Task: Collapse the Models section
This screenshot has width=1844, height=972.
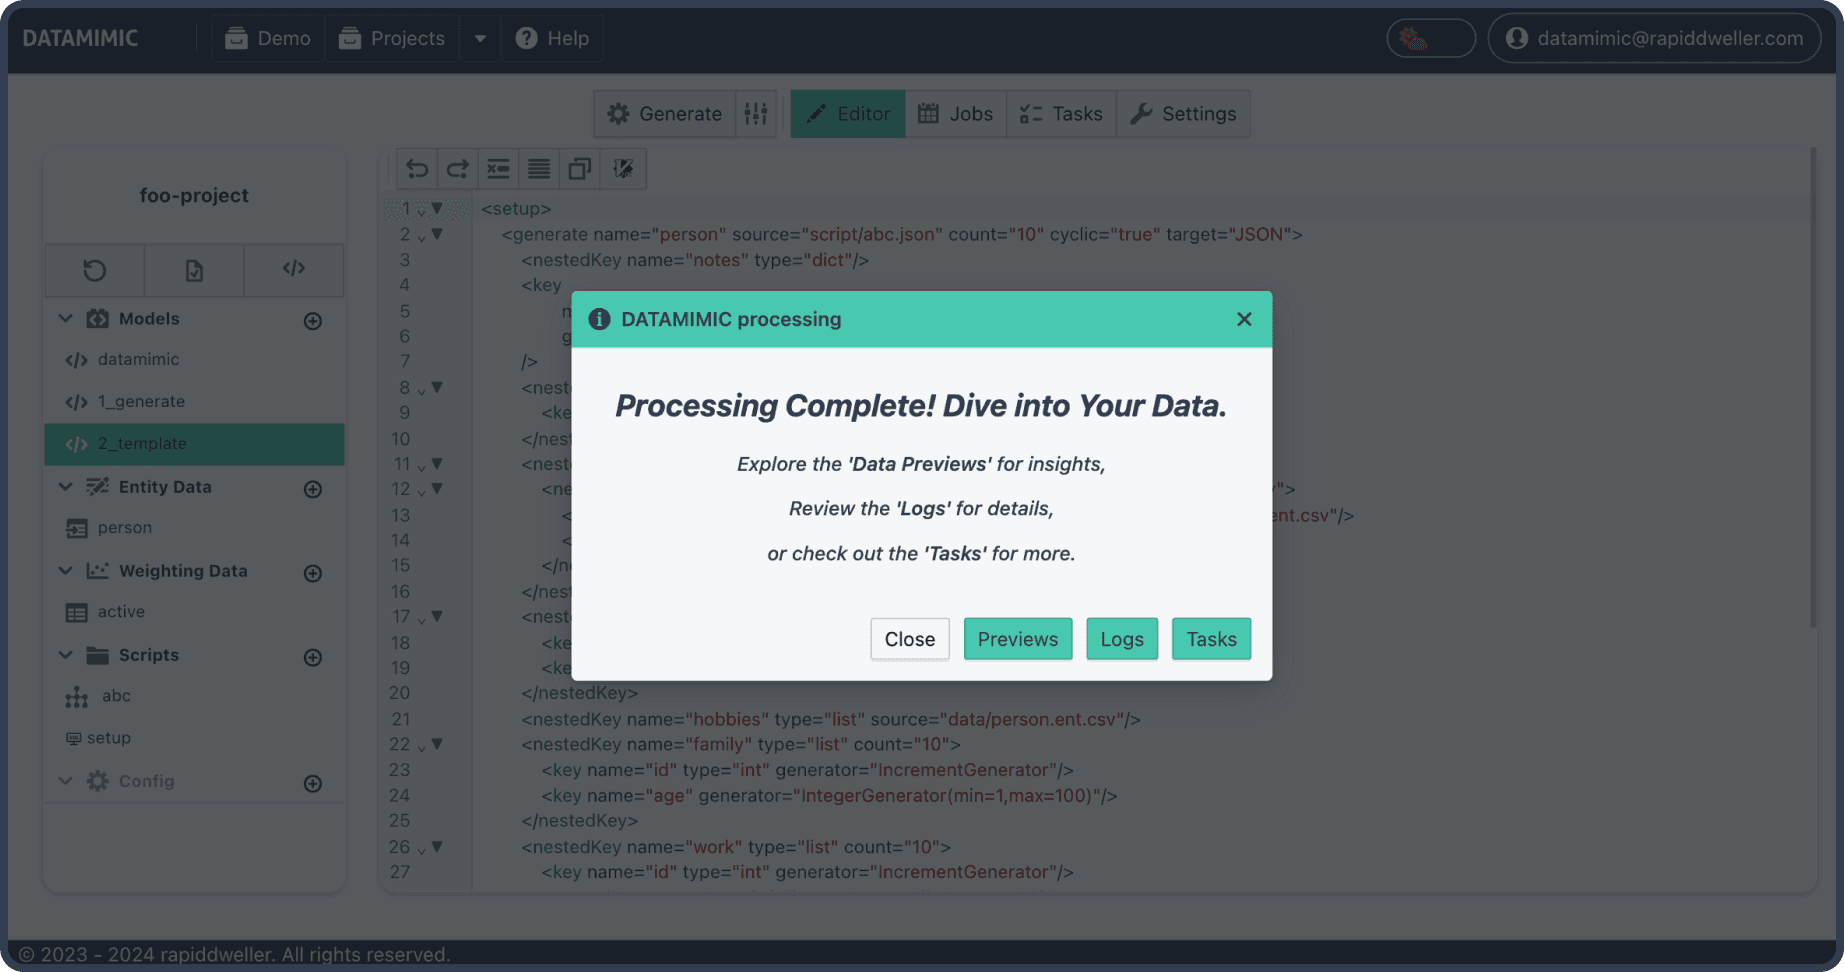Action: coord(66,319)
